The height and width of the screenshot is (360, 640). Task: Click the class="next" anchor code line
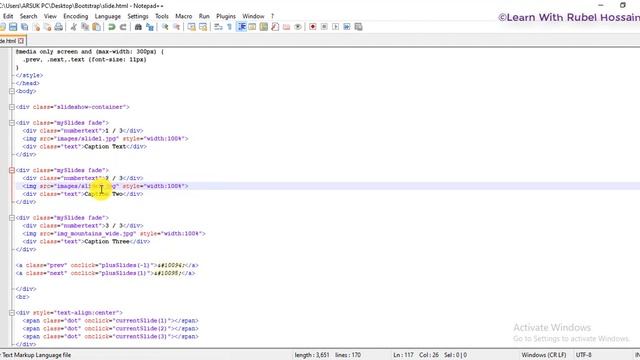105,273
